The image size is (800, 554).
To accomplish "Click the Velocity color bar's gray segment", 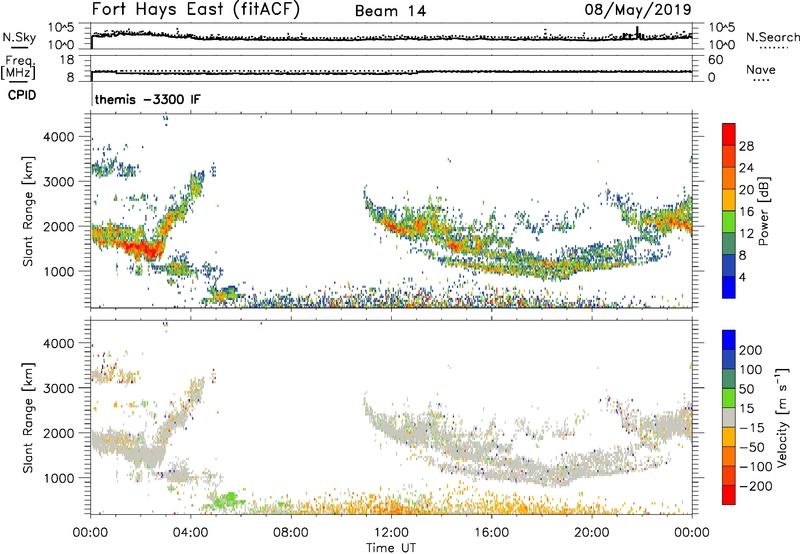I will pos(729,417).
